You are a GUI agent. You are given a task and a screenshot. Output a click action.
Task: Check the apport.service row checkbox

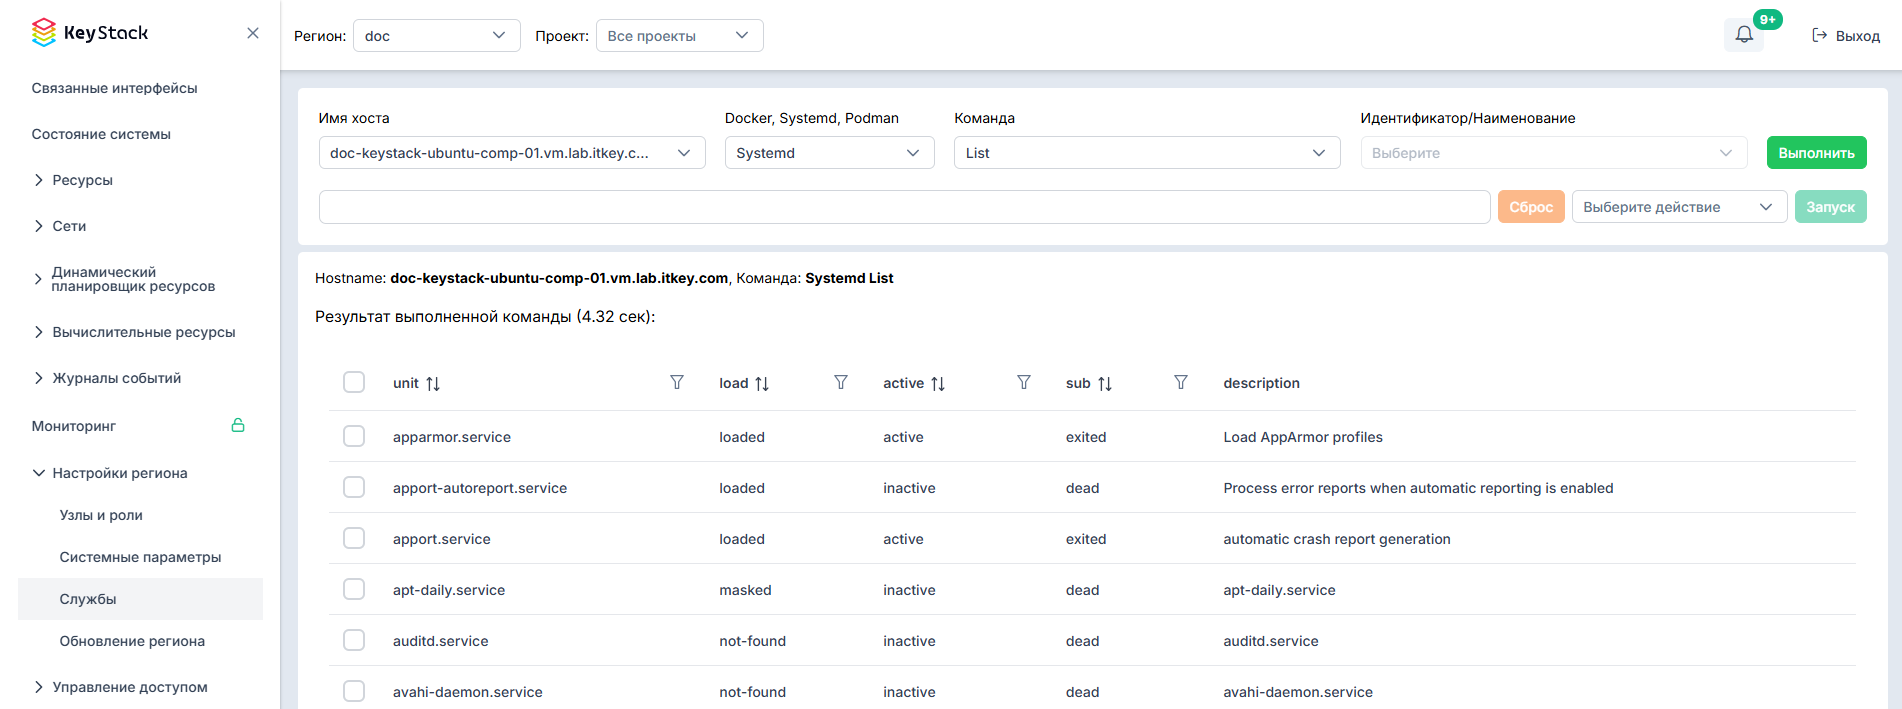[x=354, y=538]
